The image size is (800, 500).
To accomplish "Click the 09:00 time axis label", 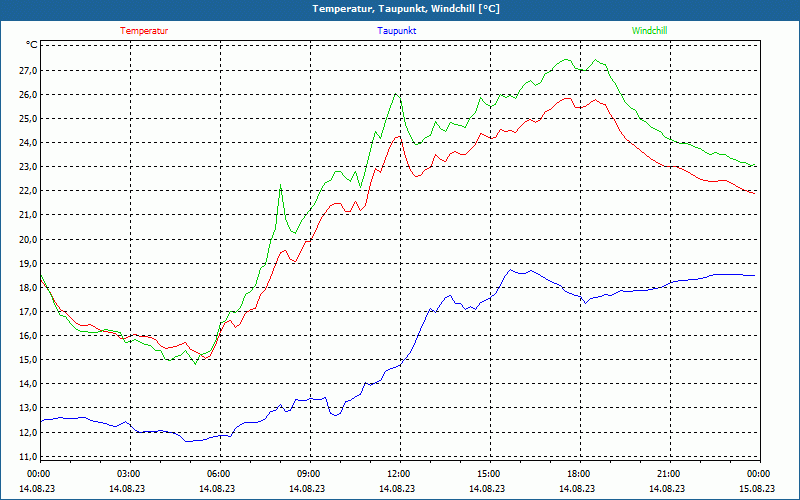I will (310, 474).
